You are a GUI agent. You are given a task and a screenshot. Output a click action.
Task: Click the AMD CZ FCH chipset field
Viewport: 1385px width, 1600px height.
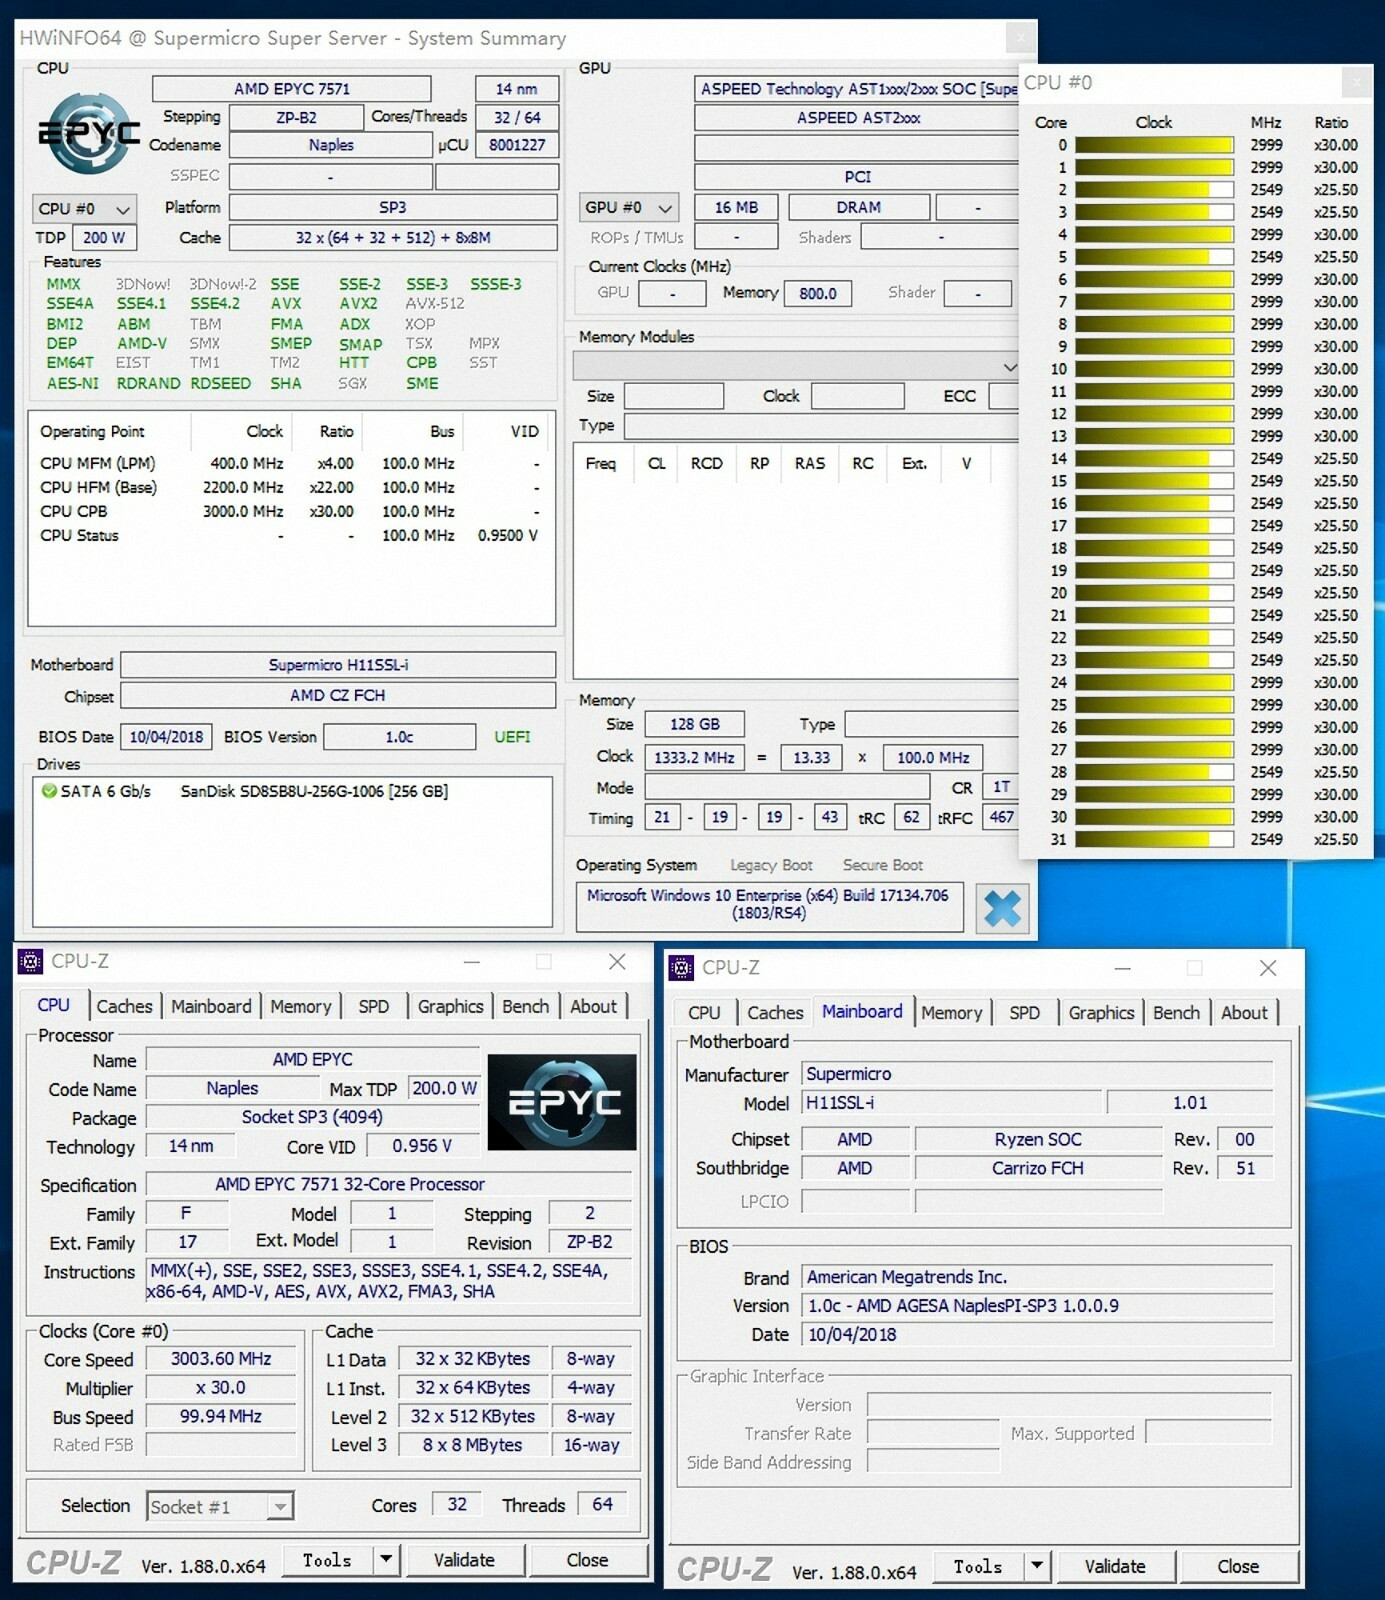(338, 695)
